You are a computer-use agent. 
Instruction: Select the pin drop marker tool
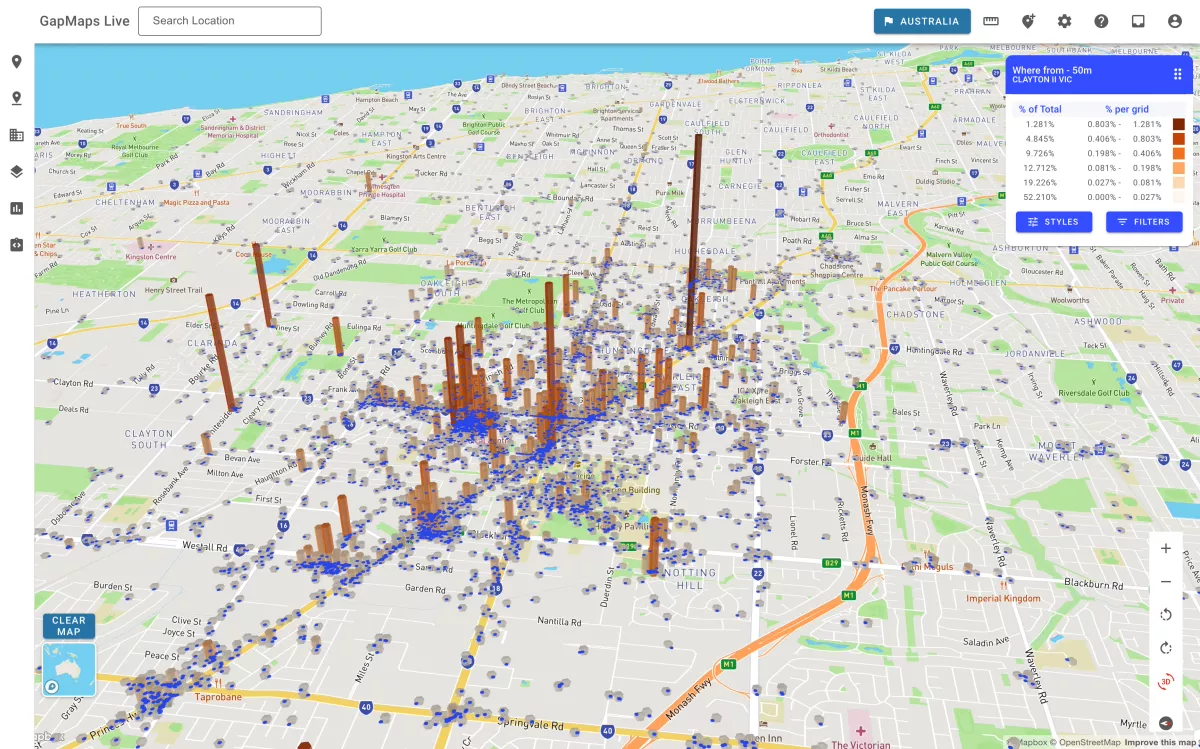[16, 98]
